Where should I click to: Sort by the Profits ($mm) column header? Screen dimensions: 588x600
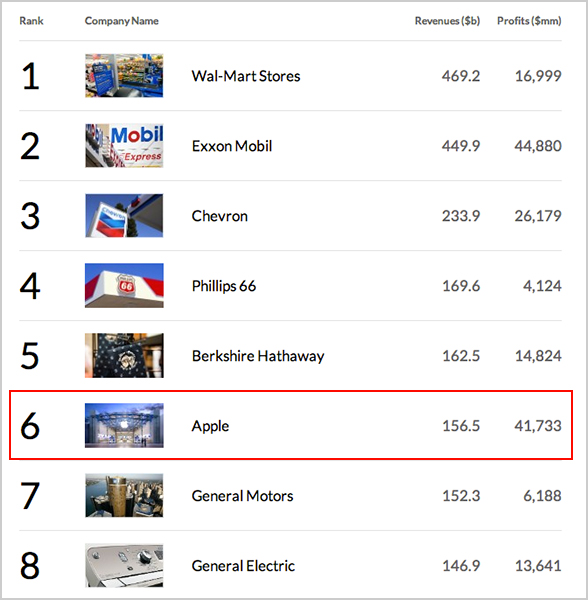click(x=529, y=21)
